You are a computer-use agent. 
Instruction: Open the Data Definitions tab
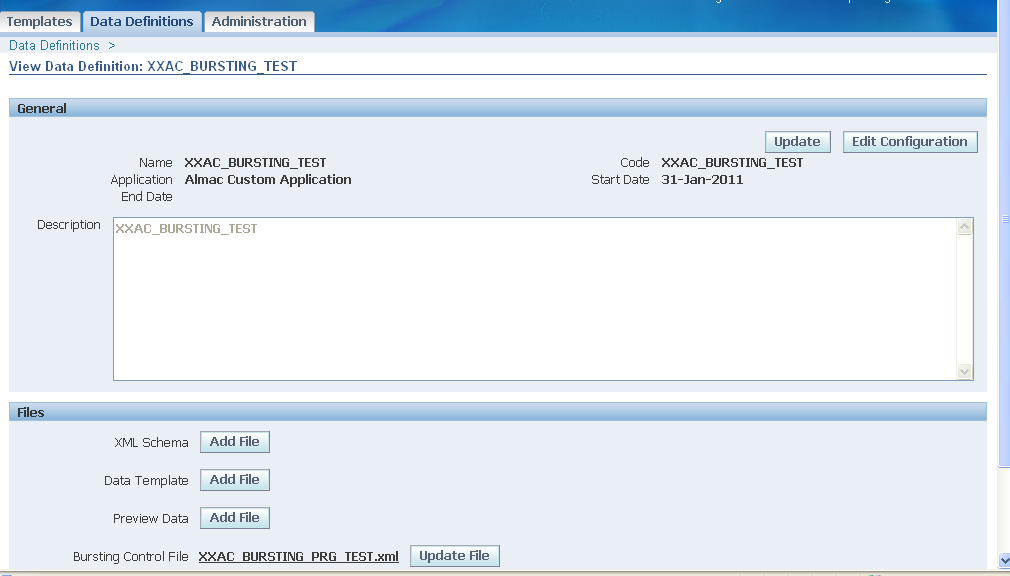pos(142,21)
